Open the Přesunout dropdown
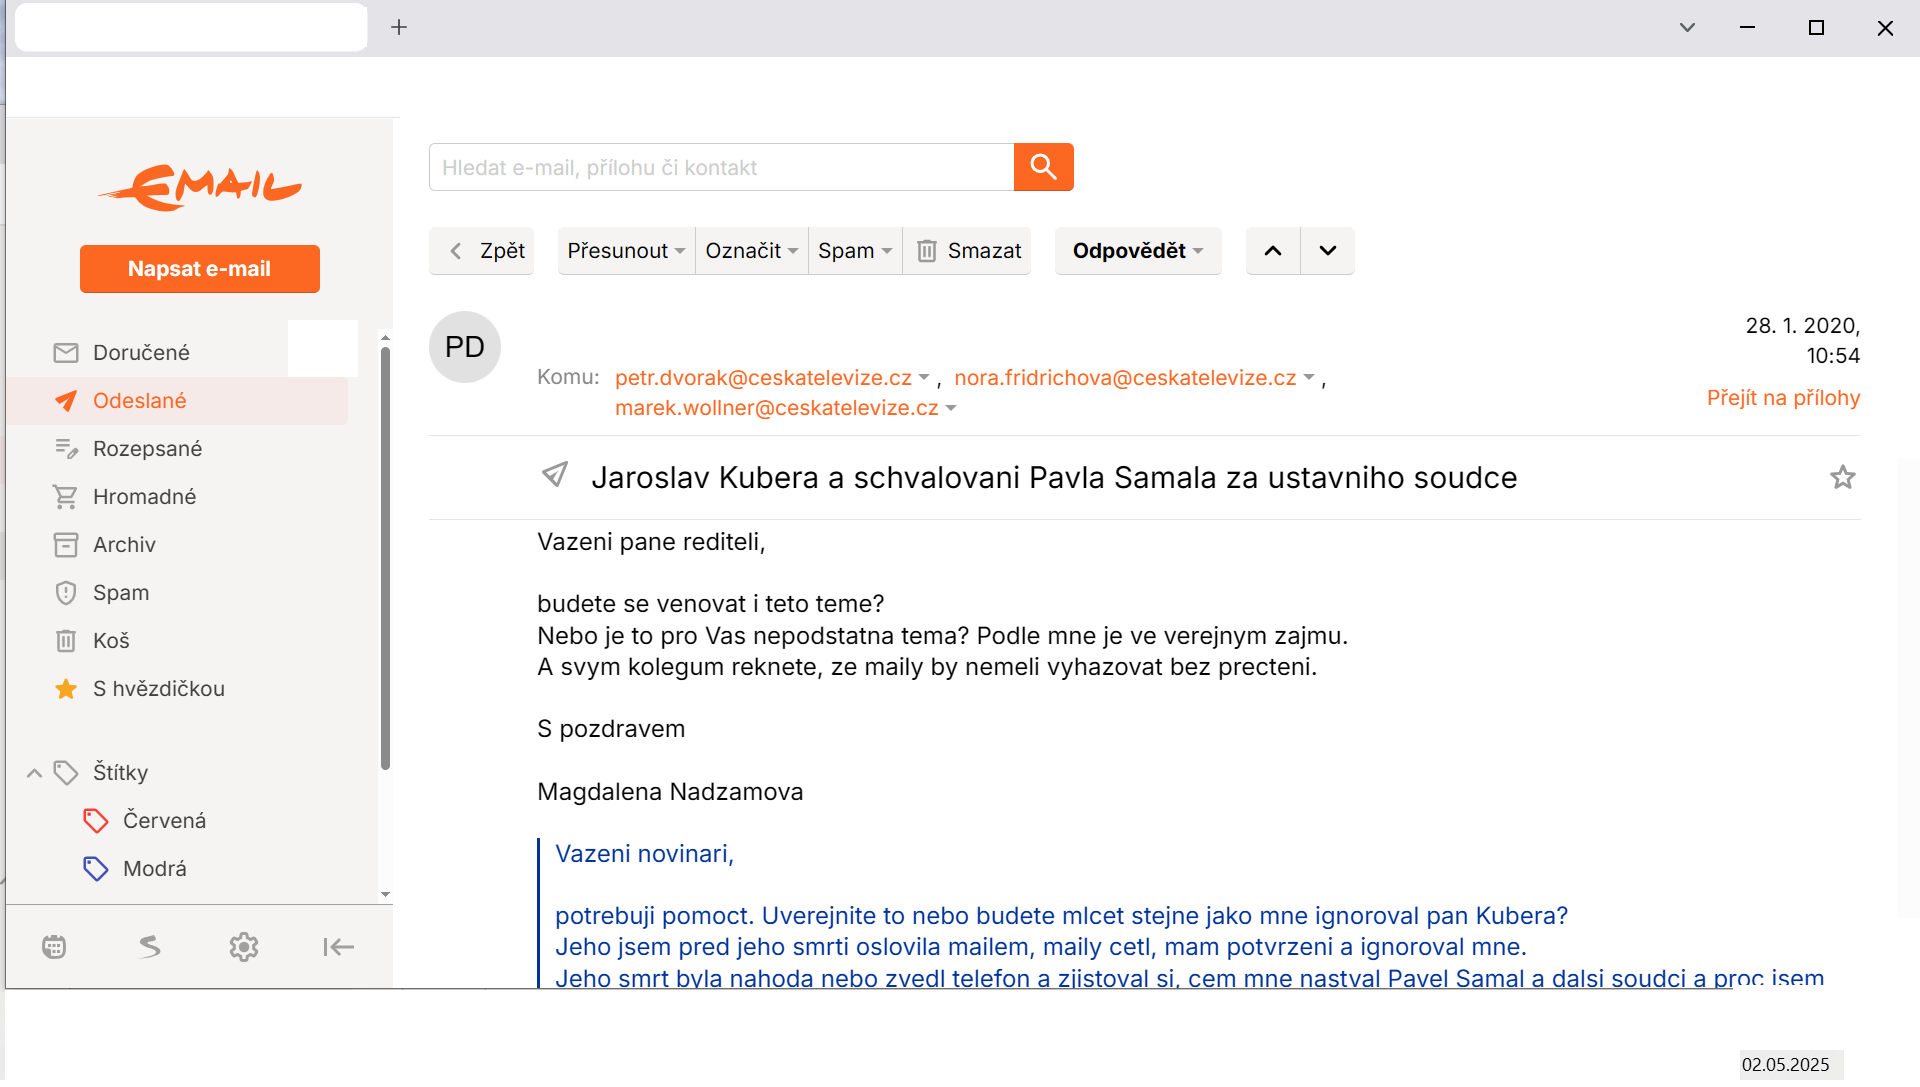The width and height of the screenshot is (1920, 1087). pos(626,251)
